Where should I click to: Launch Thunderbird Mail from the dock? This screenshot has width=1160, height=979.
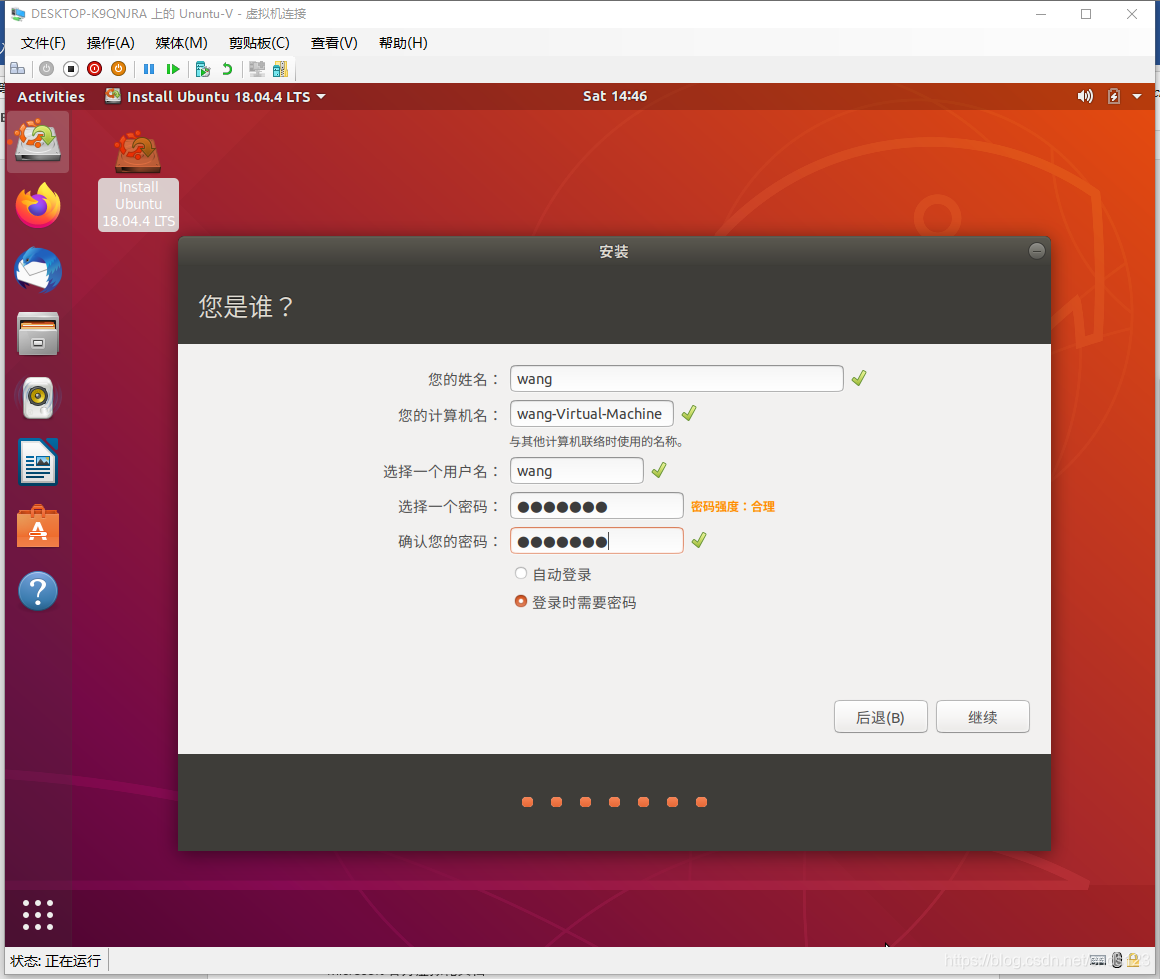tap(37, 270)
